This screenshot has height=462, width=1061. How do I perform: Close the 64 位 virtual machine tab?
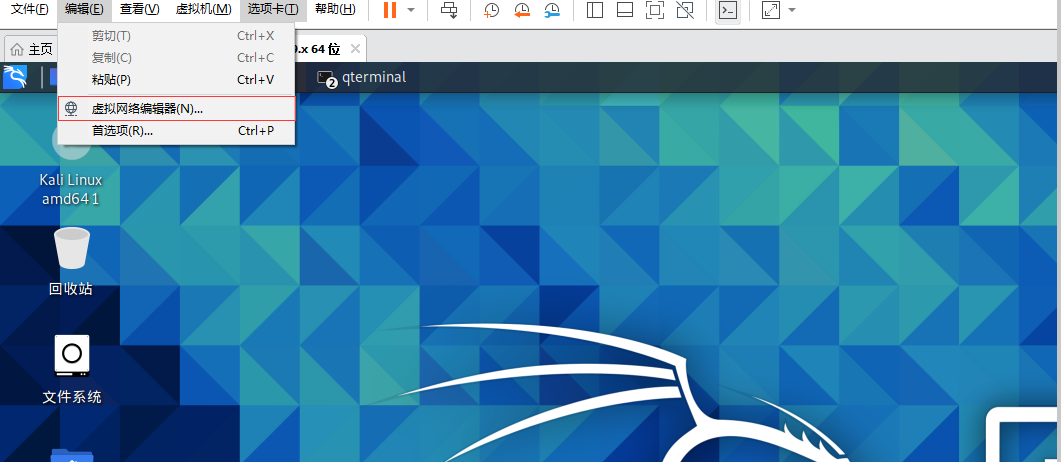point(355,49)
